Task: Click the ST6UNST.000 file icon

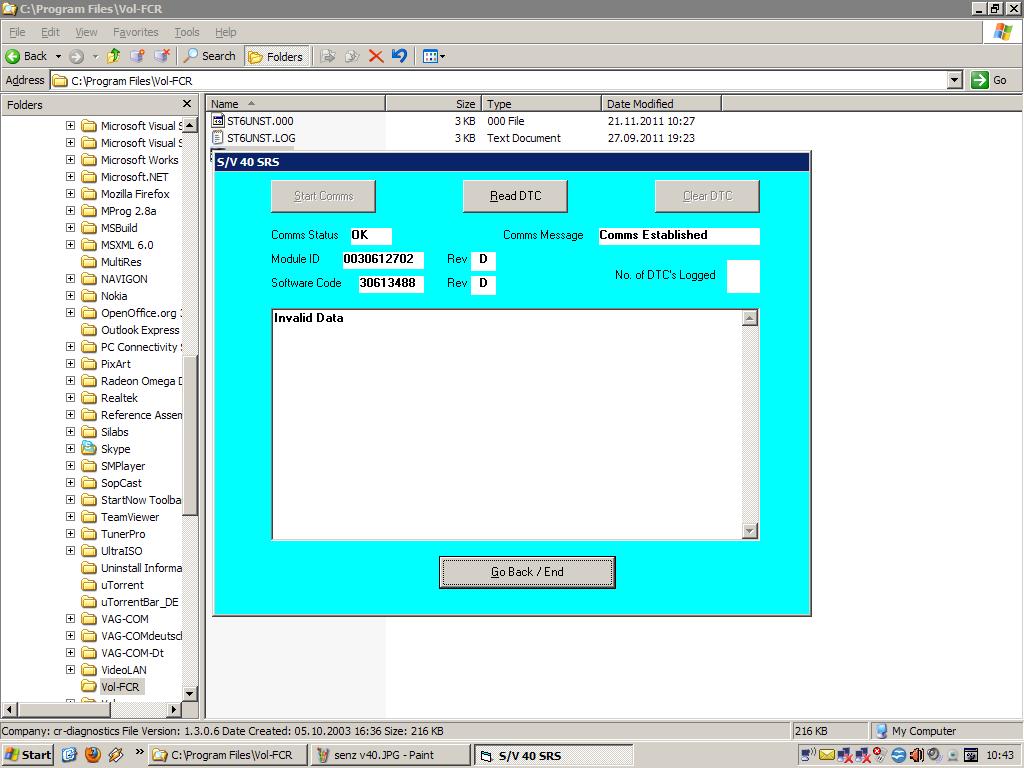Action: click(218, 121)
